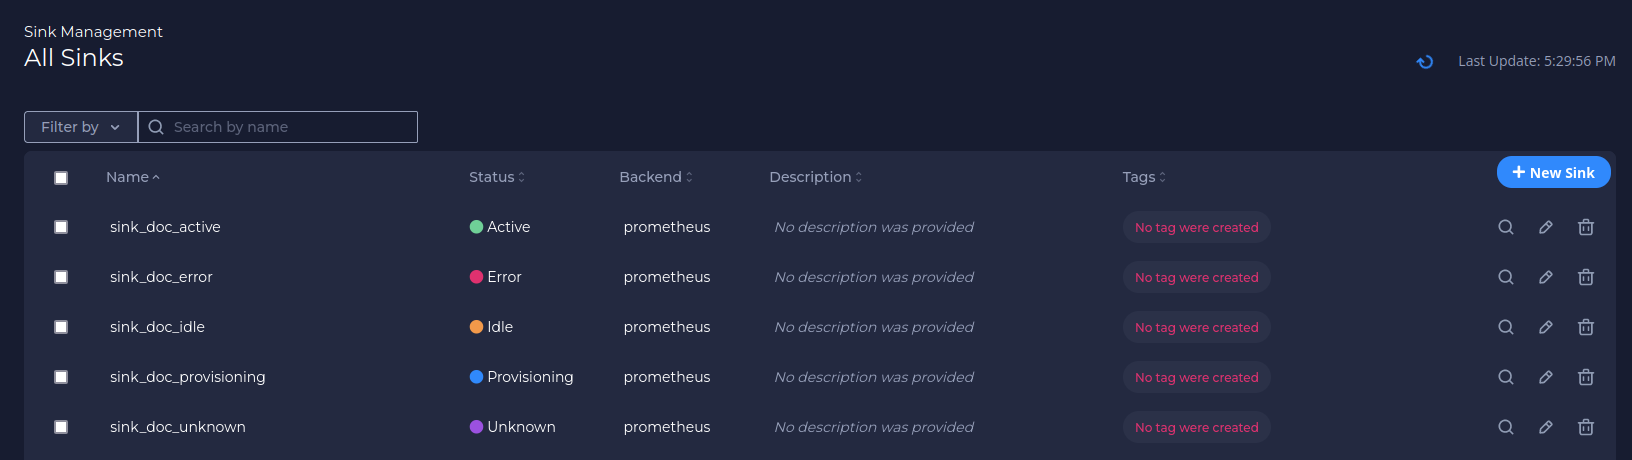Select all sinks with header checkbox
1632x460 pixels.
point(61,178)
